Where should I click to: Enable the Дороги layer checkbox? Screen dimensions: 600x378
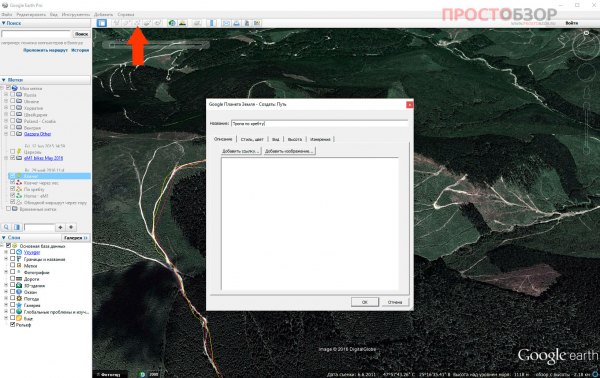[13, 279]
